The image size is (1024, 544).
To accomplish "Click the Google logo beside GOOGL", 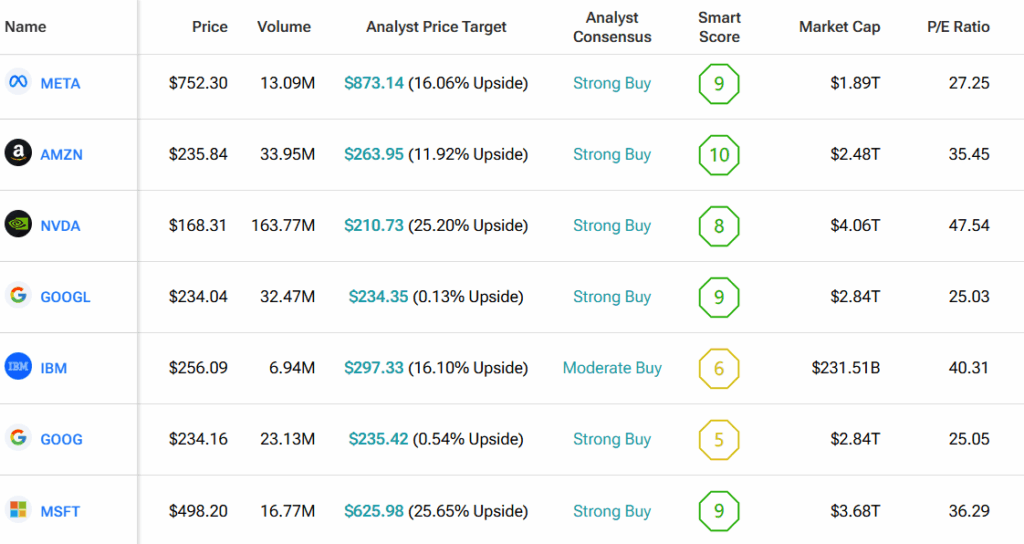I will (x=18, y=296).
